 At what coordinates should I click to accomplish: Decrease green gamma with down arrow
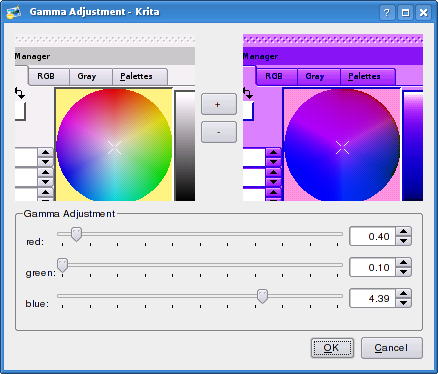tap(404, 272)
